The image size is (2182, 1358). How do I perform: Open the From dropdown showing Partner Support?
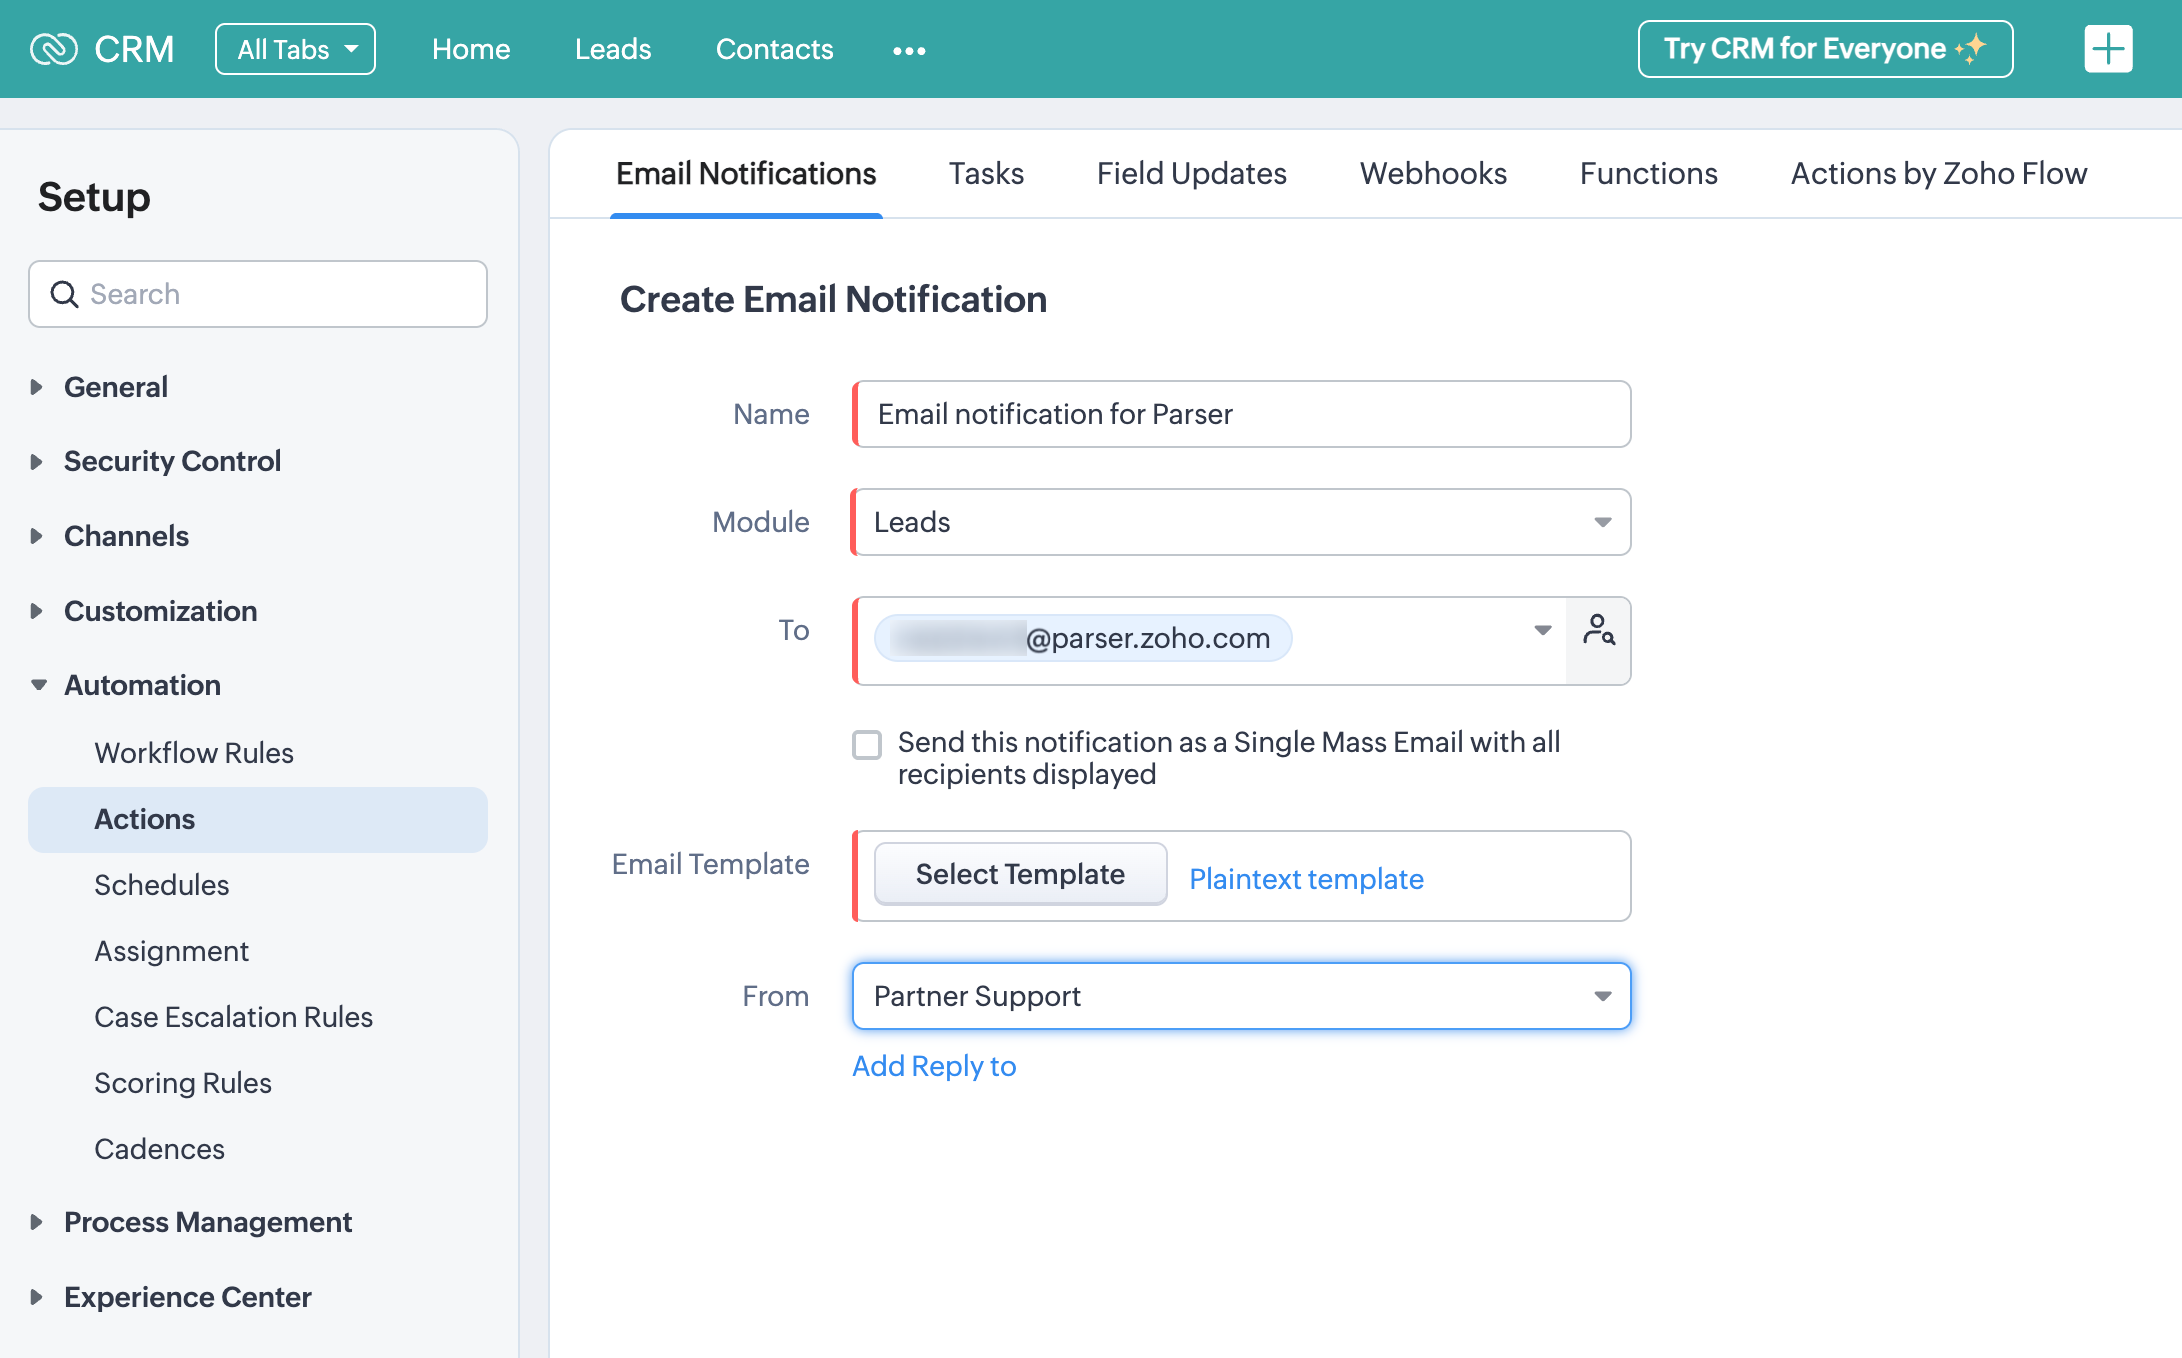click(x=1241, y=996)
